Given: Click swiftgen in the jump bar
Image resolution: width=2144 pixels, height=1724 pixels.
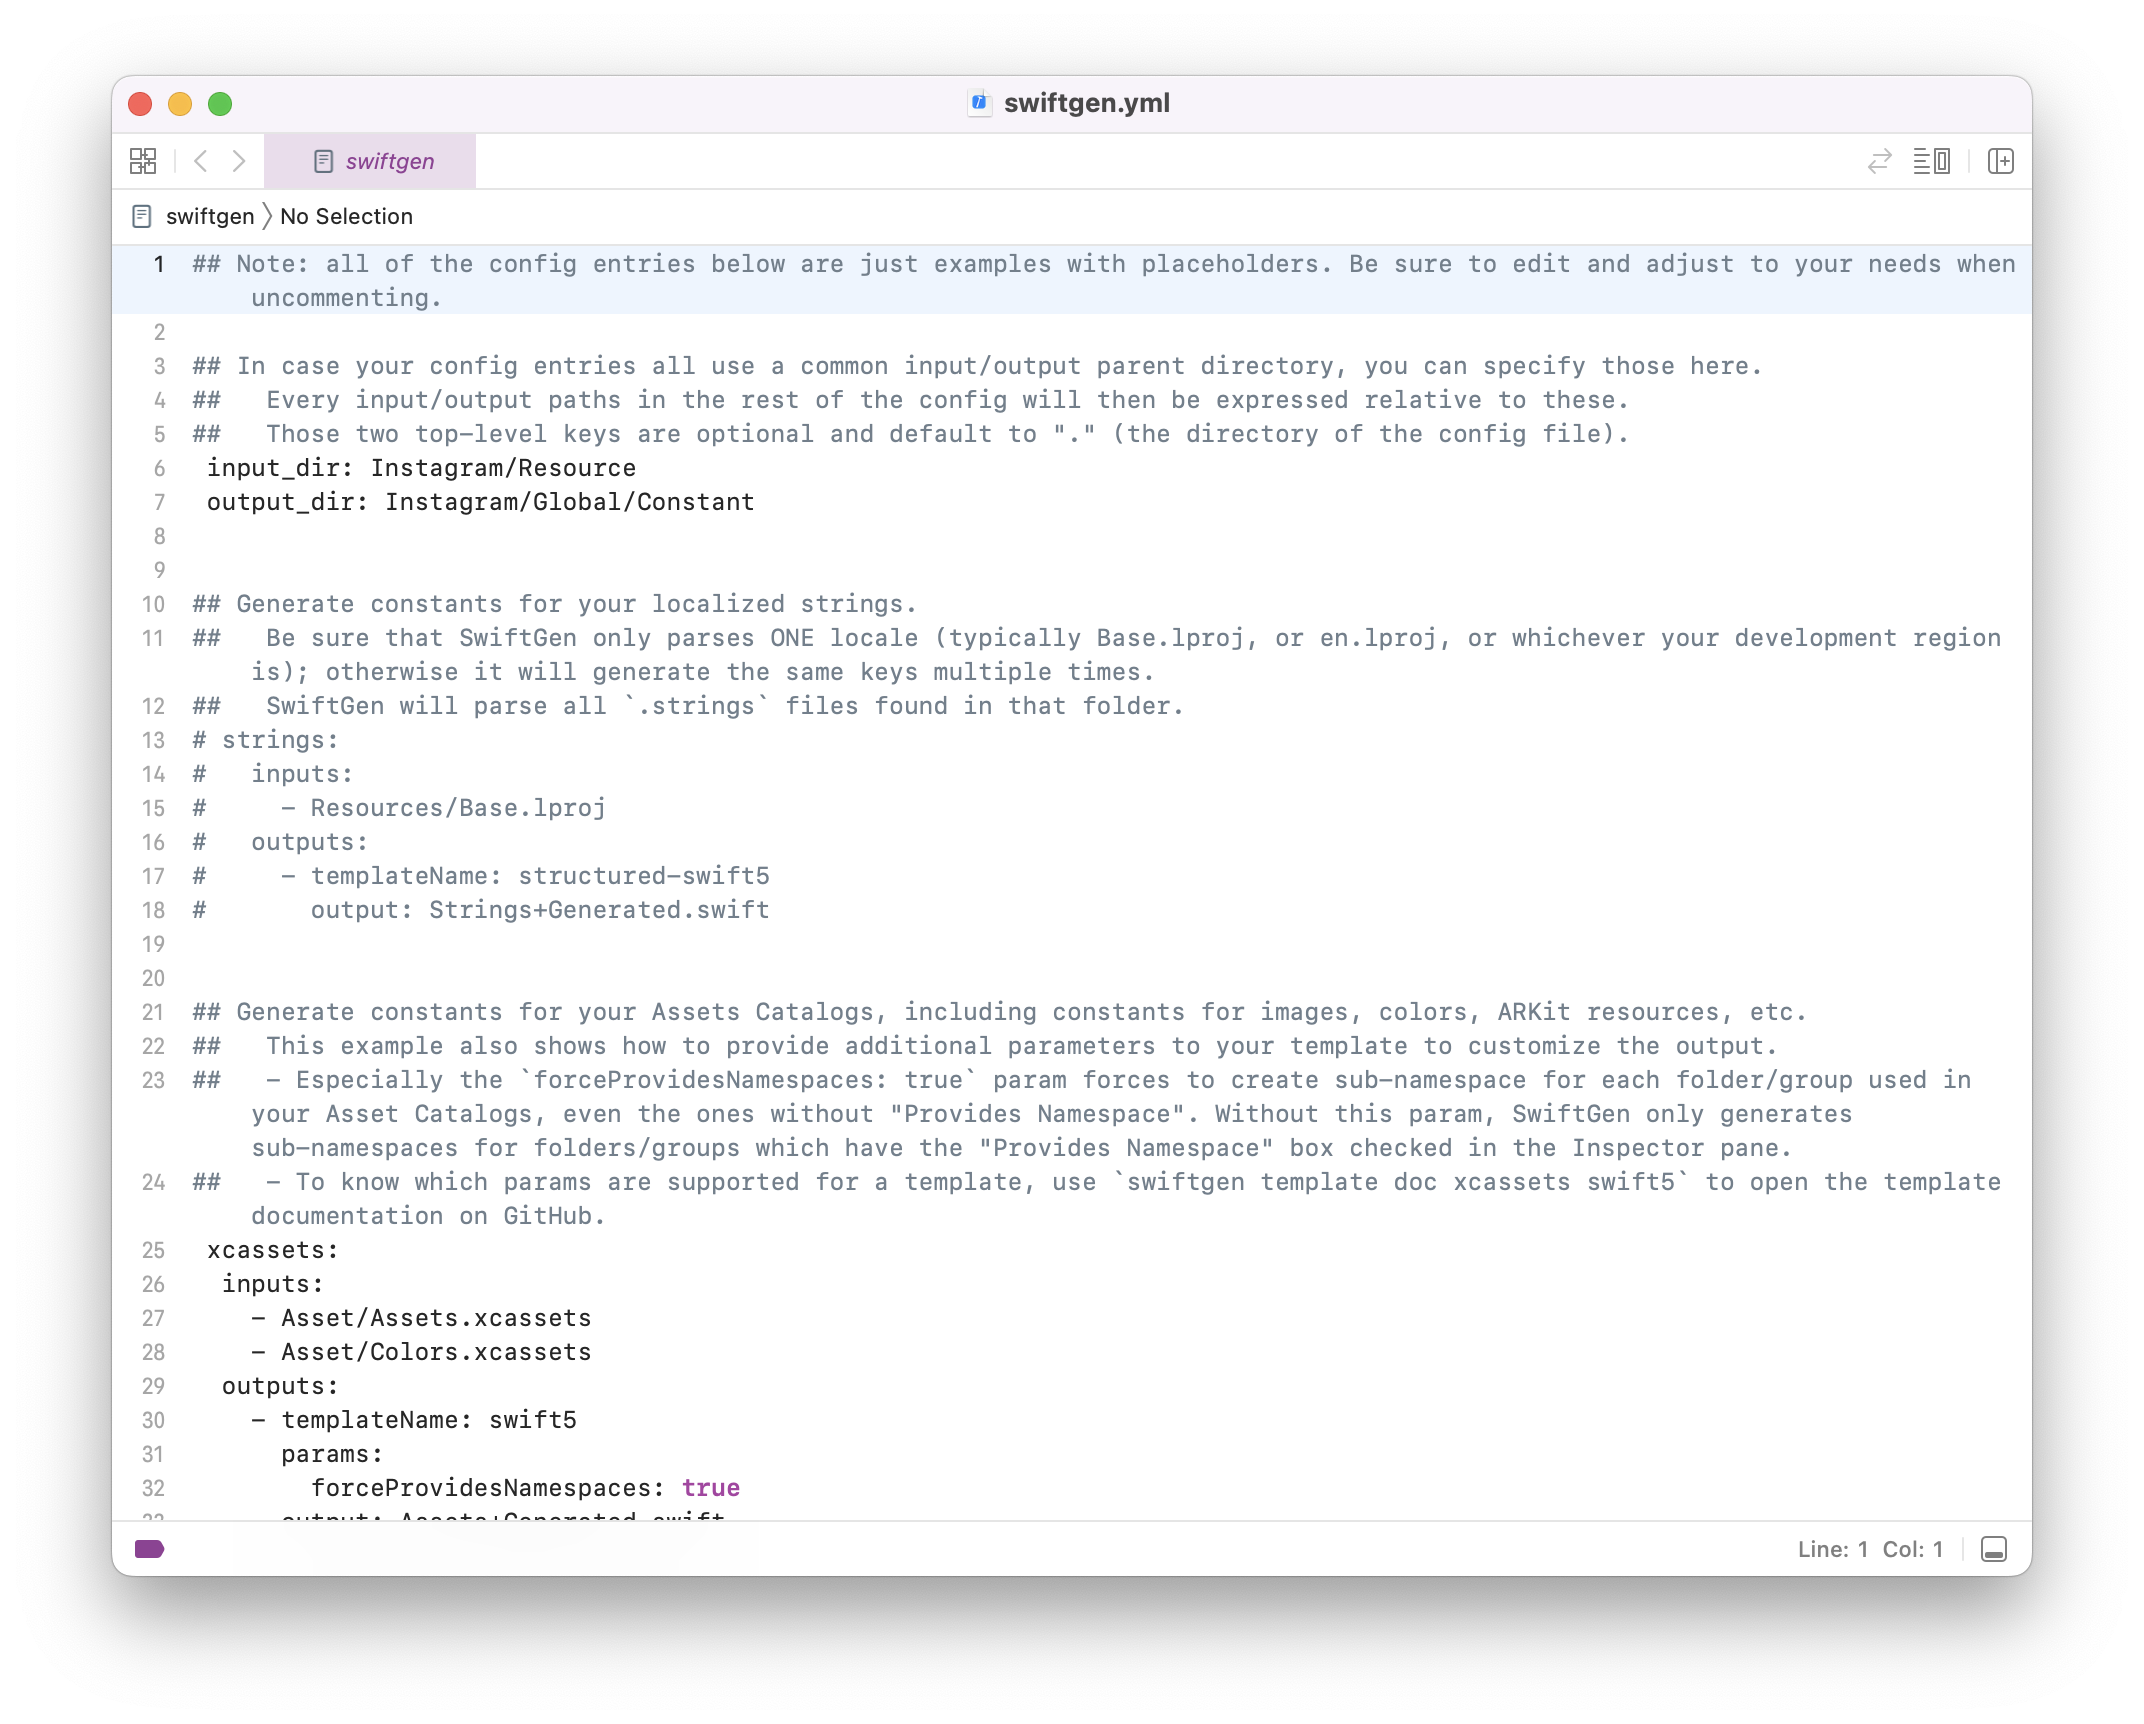Looking at the screenshot, I should coord(210,216).
